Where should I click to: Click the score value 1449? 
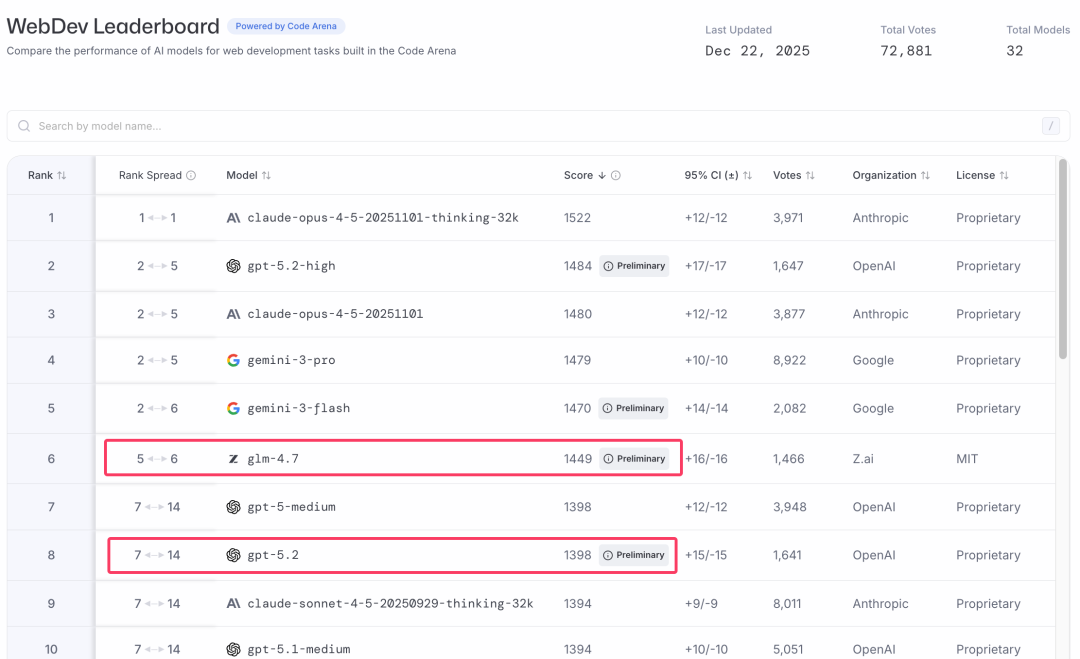(577, 459)
